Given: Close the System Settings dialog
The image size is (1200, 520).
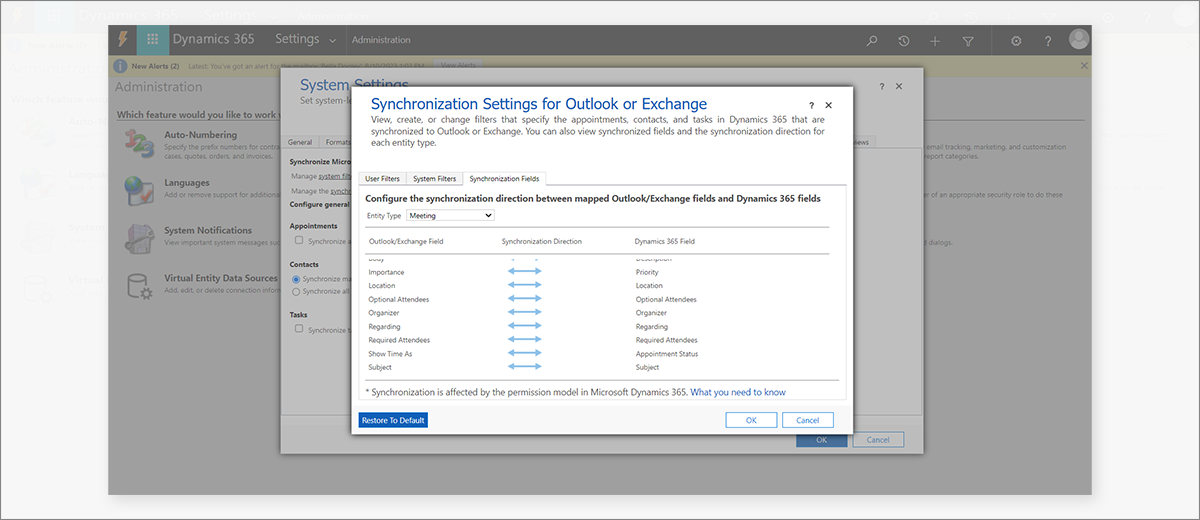Looking at the screenshot, I should pyautogui.click(x=899, y=87).
